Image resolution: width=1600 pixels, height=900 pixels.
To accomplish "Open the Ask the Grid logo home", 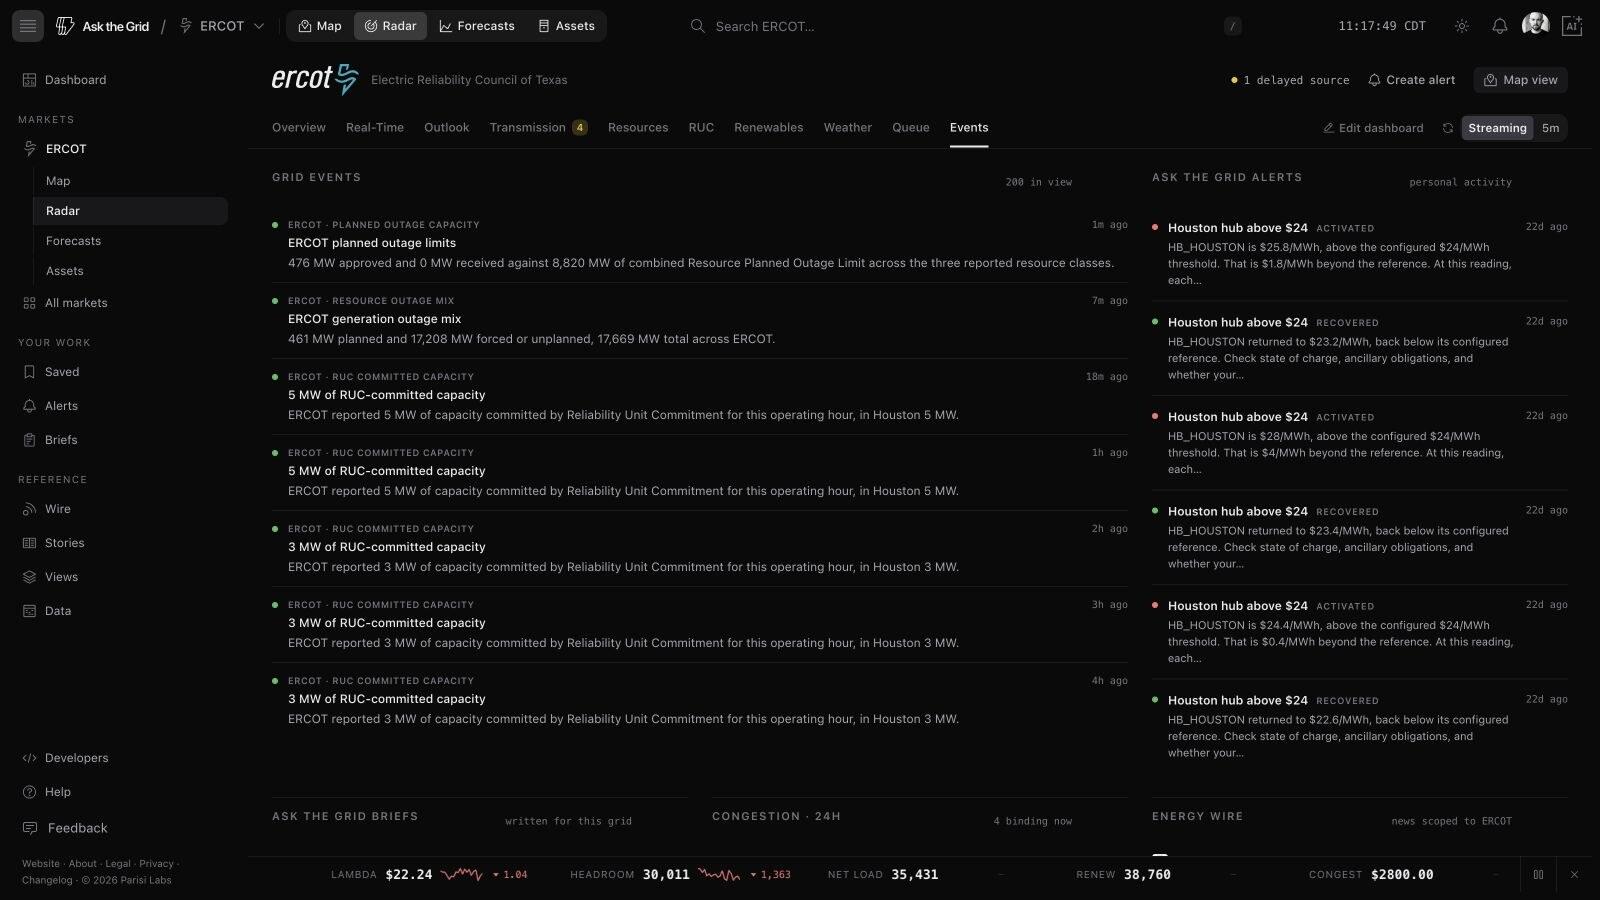I will click(103, 26).
